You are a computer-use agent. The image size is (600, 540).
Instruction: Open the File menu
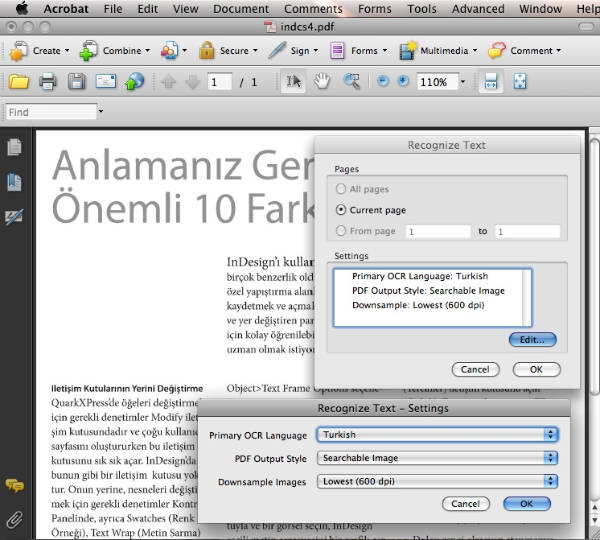(113, 8)
